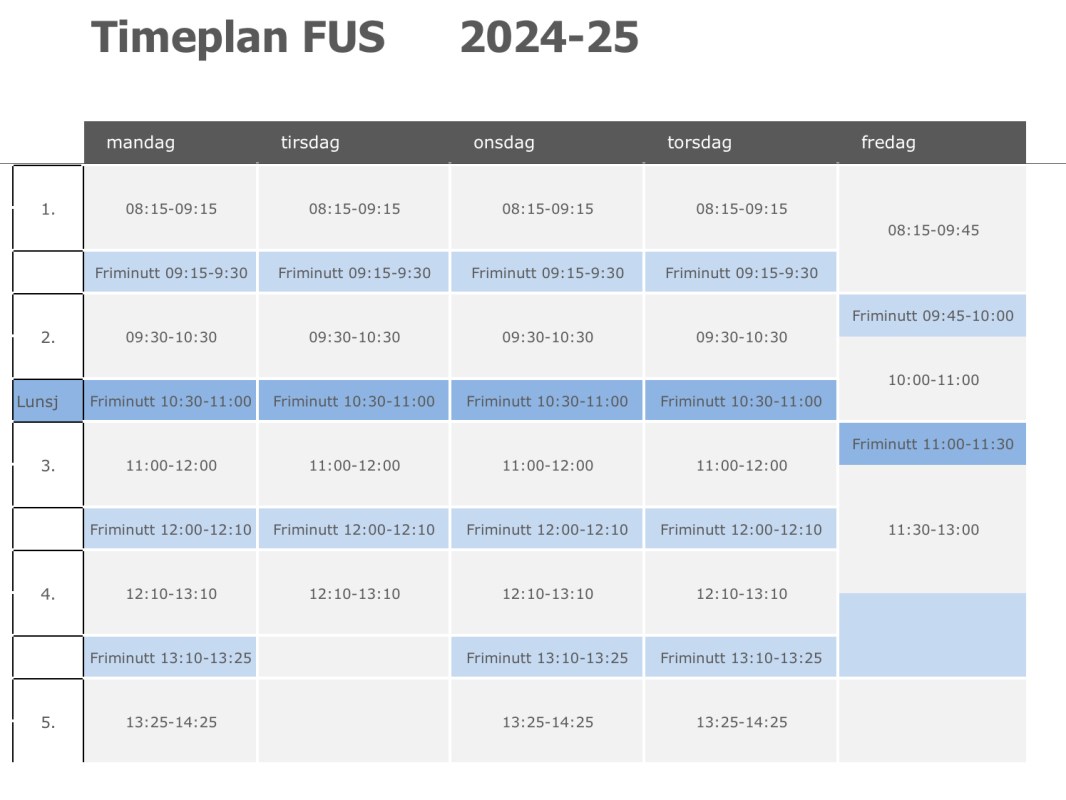1066x800 pixels.
Task: Click the fredag column header
Action: (x=932, y=142)
